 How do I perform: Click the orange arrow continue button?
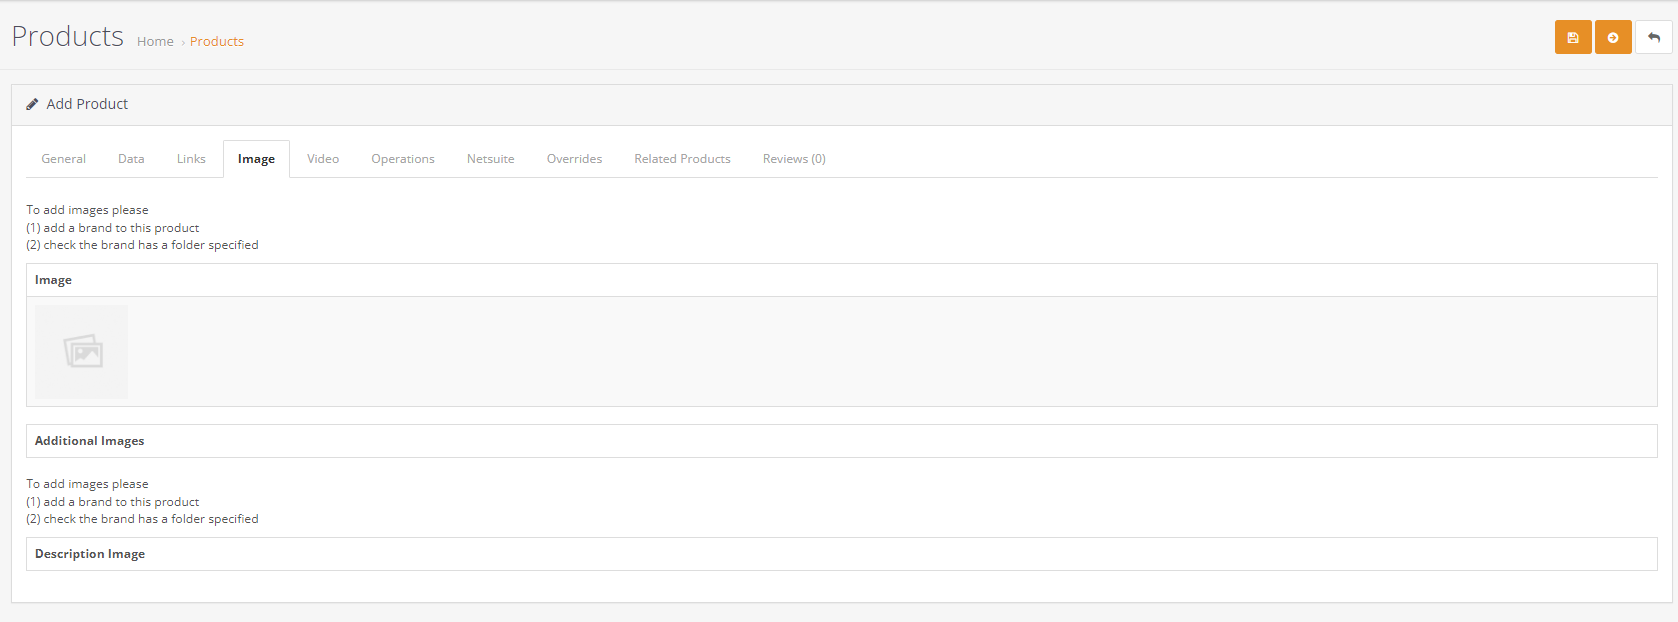1613,37
